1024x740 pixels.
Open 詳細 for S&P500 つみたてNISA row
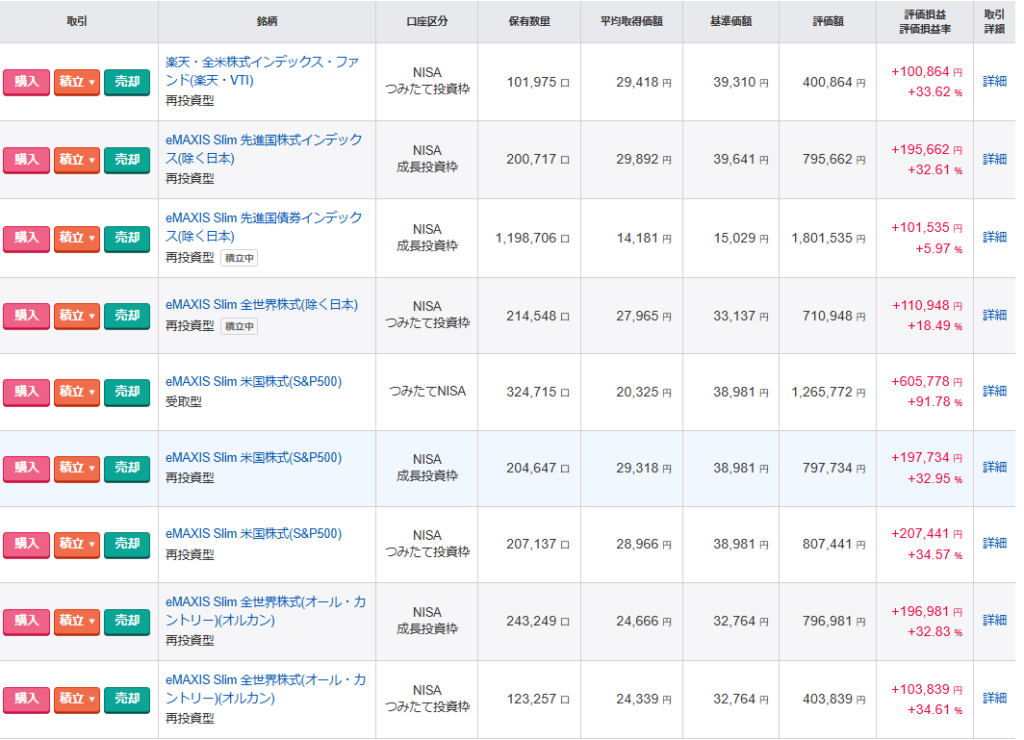point(994,391)
